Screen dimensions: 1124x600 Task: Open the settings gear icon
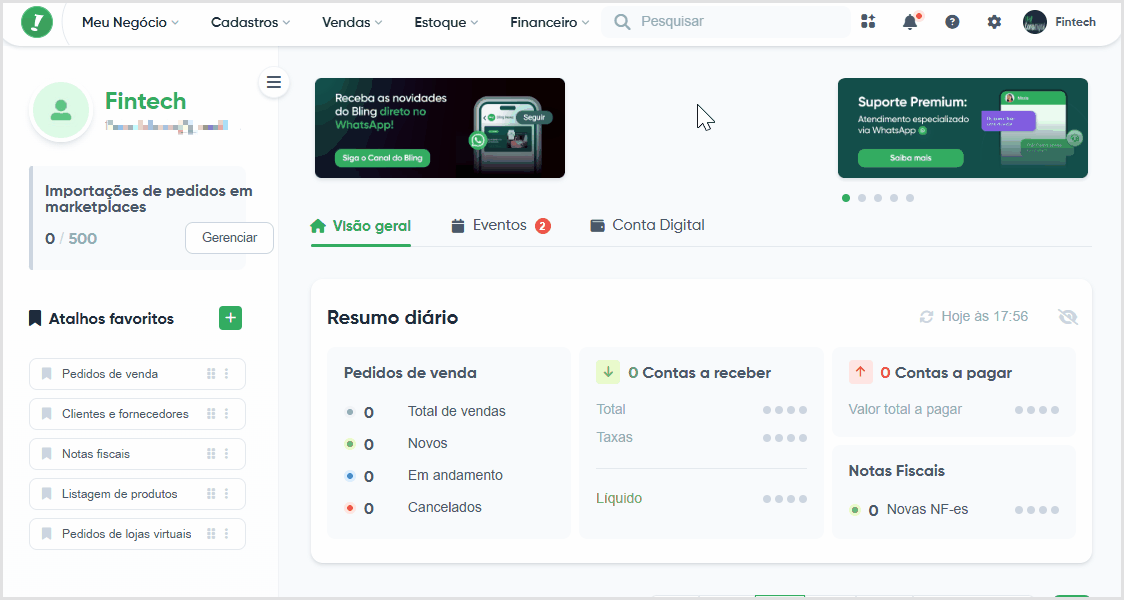click(994, 22)
